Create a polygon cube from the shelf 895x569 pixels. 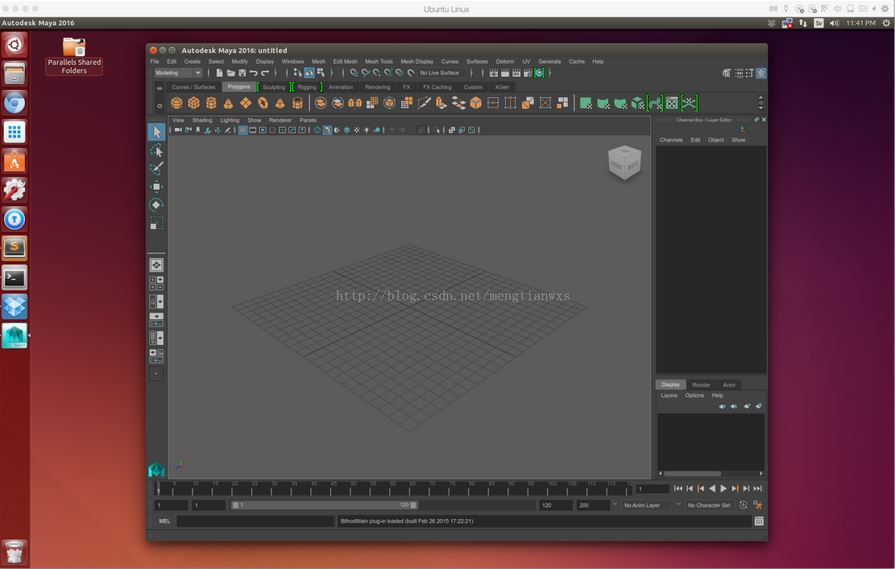click(x=194, y=103)
